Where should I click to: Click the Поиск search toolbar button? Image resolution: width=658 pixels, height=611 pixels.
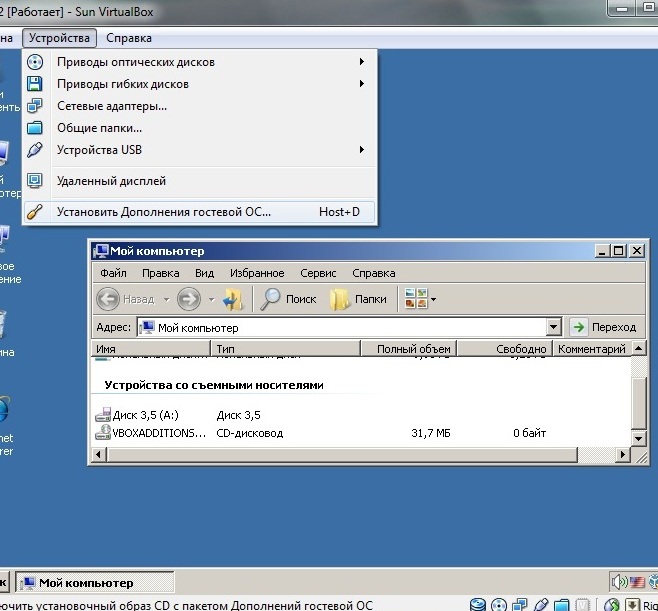coord(288,299)
